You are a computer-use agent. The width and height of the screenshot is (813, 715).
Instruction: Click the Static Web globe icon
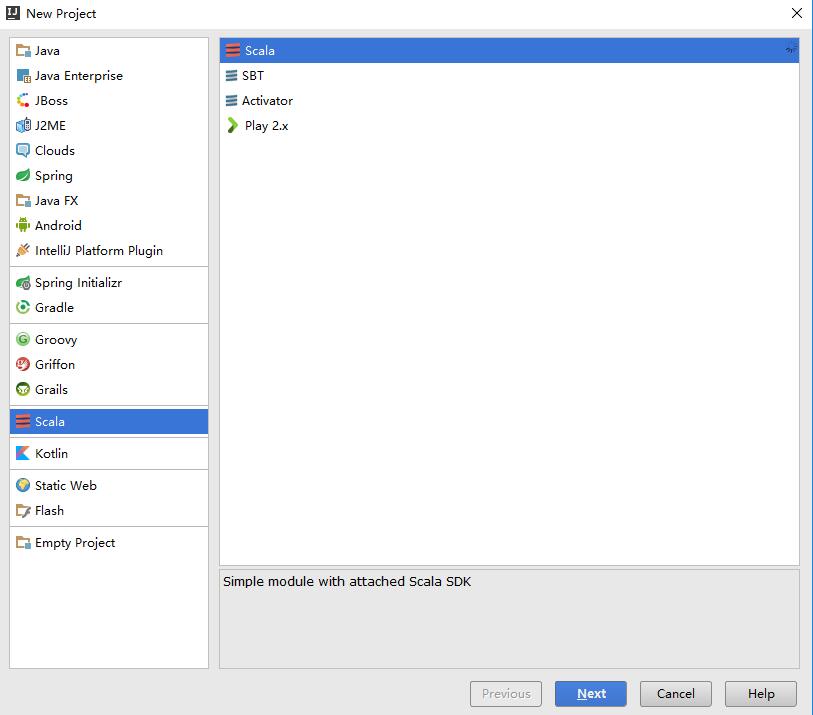point(24,486)
